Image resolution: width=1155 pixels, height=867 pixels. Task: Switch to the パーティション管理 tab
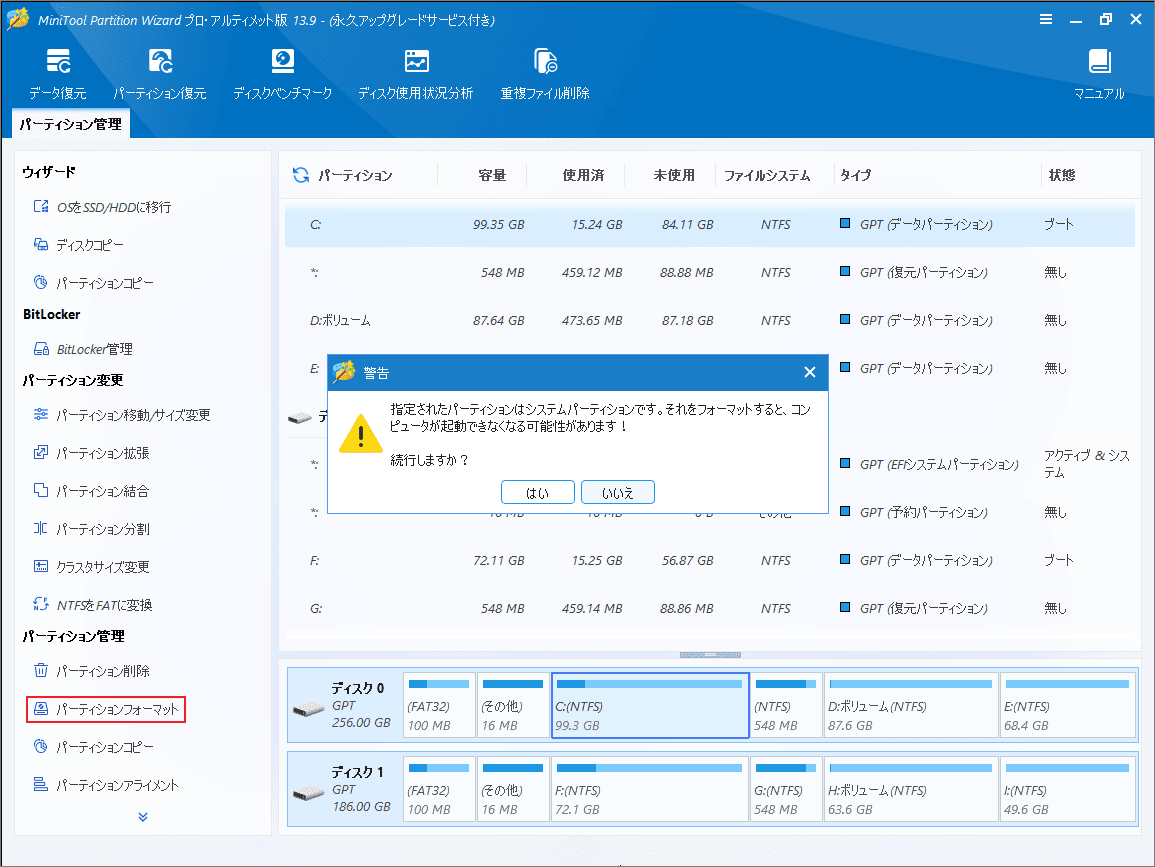click(71, 124)
